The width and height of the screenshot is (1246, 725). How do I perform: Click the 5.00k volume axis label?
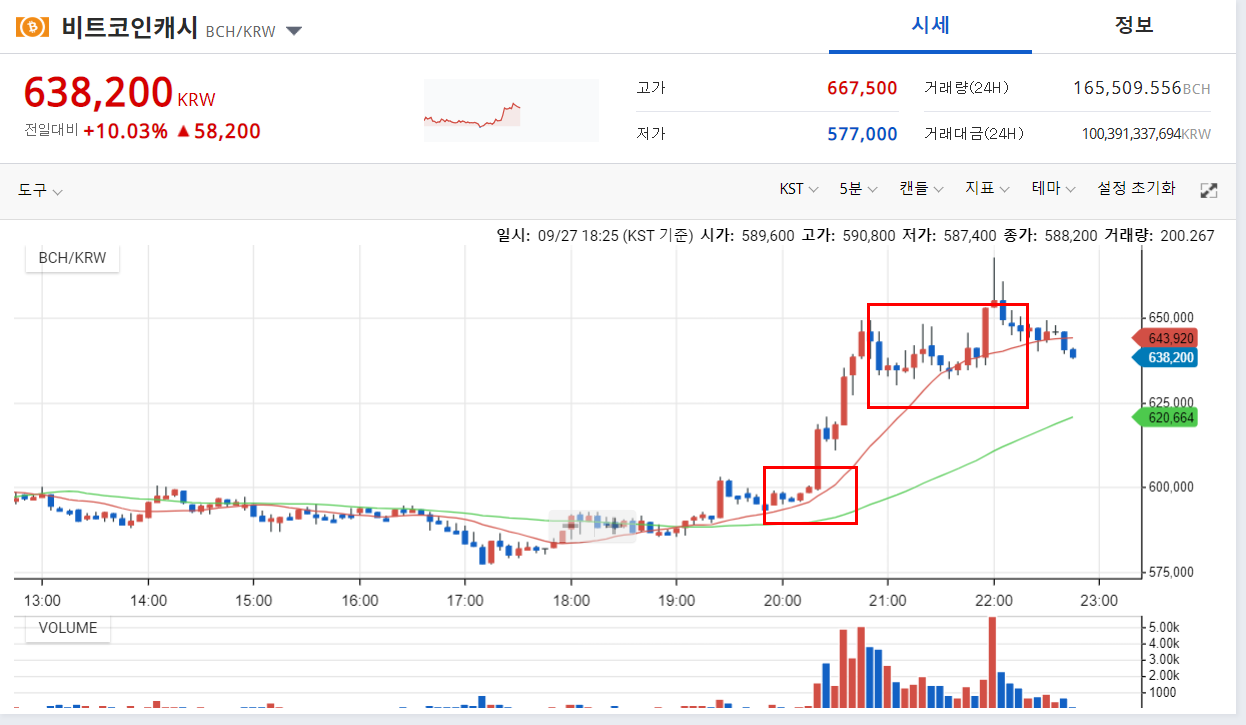(x=1166, y=627)
